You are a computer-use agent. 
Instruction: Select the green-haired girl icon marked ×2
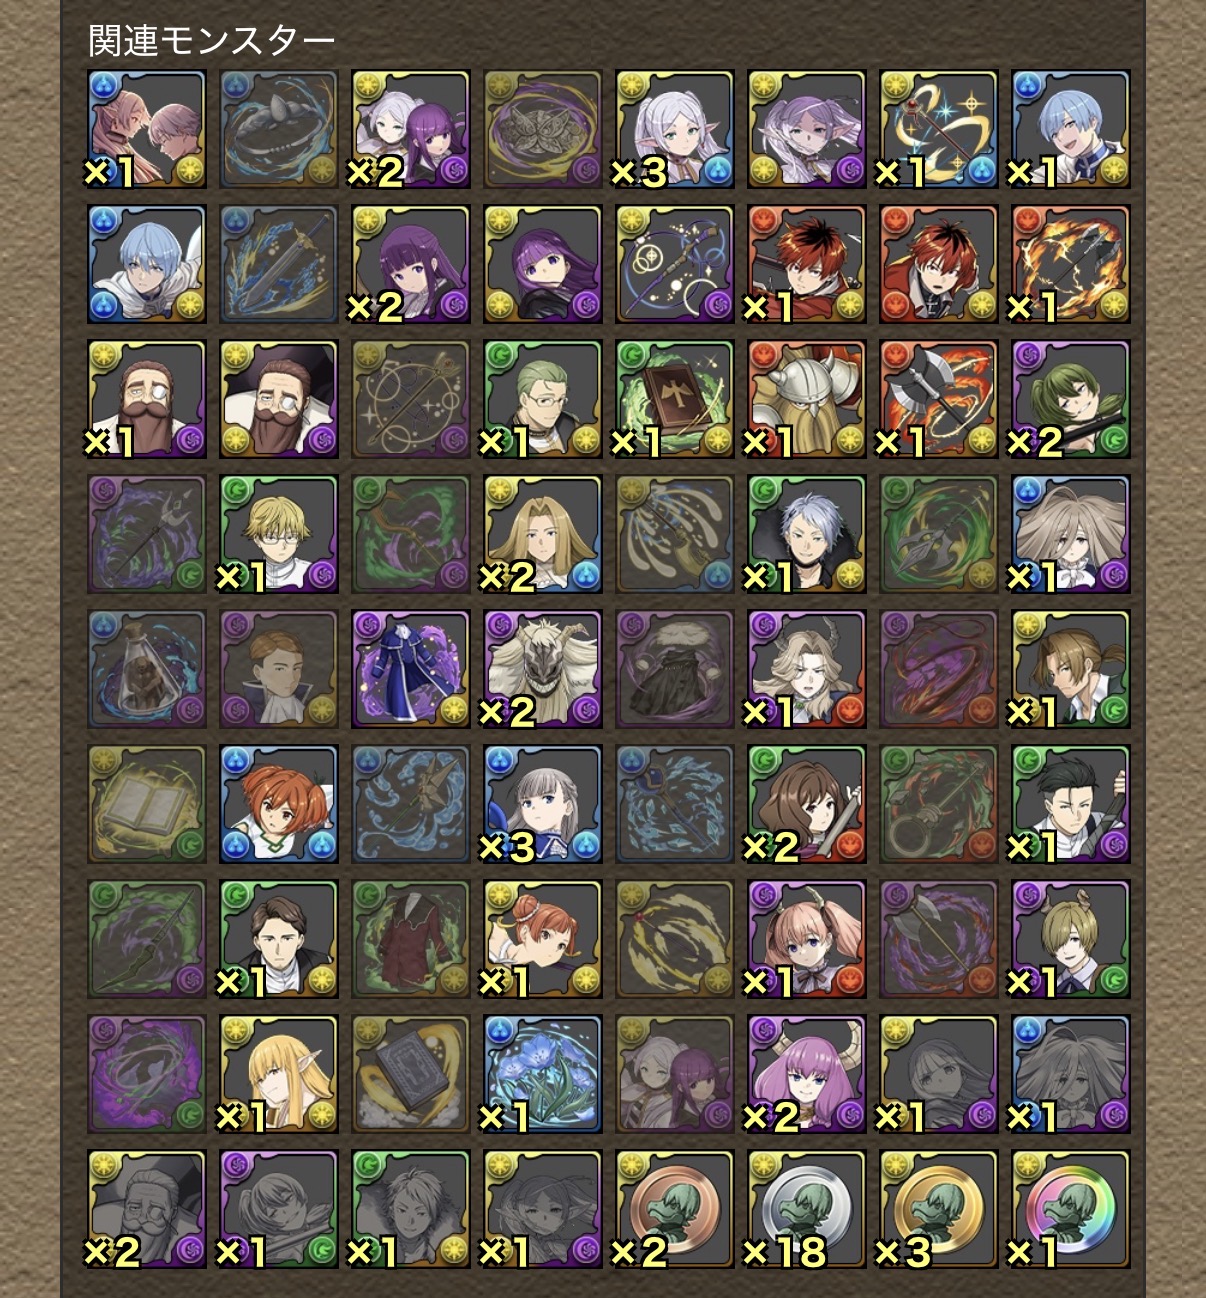tap(1070, 399)
